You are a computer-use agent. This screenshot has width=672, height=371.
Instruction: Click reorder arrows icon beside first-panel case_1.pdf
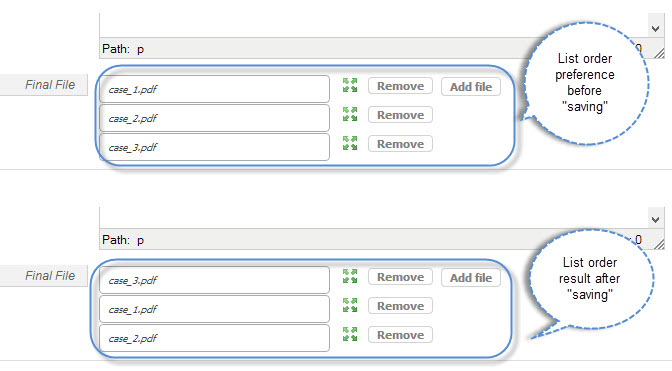(x=350, y=85)
